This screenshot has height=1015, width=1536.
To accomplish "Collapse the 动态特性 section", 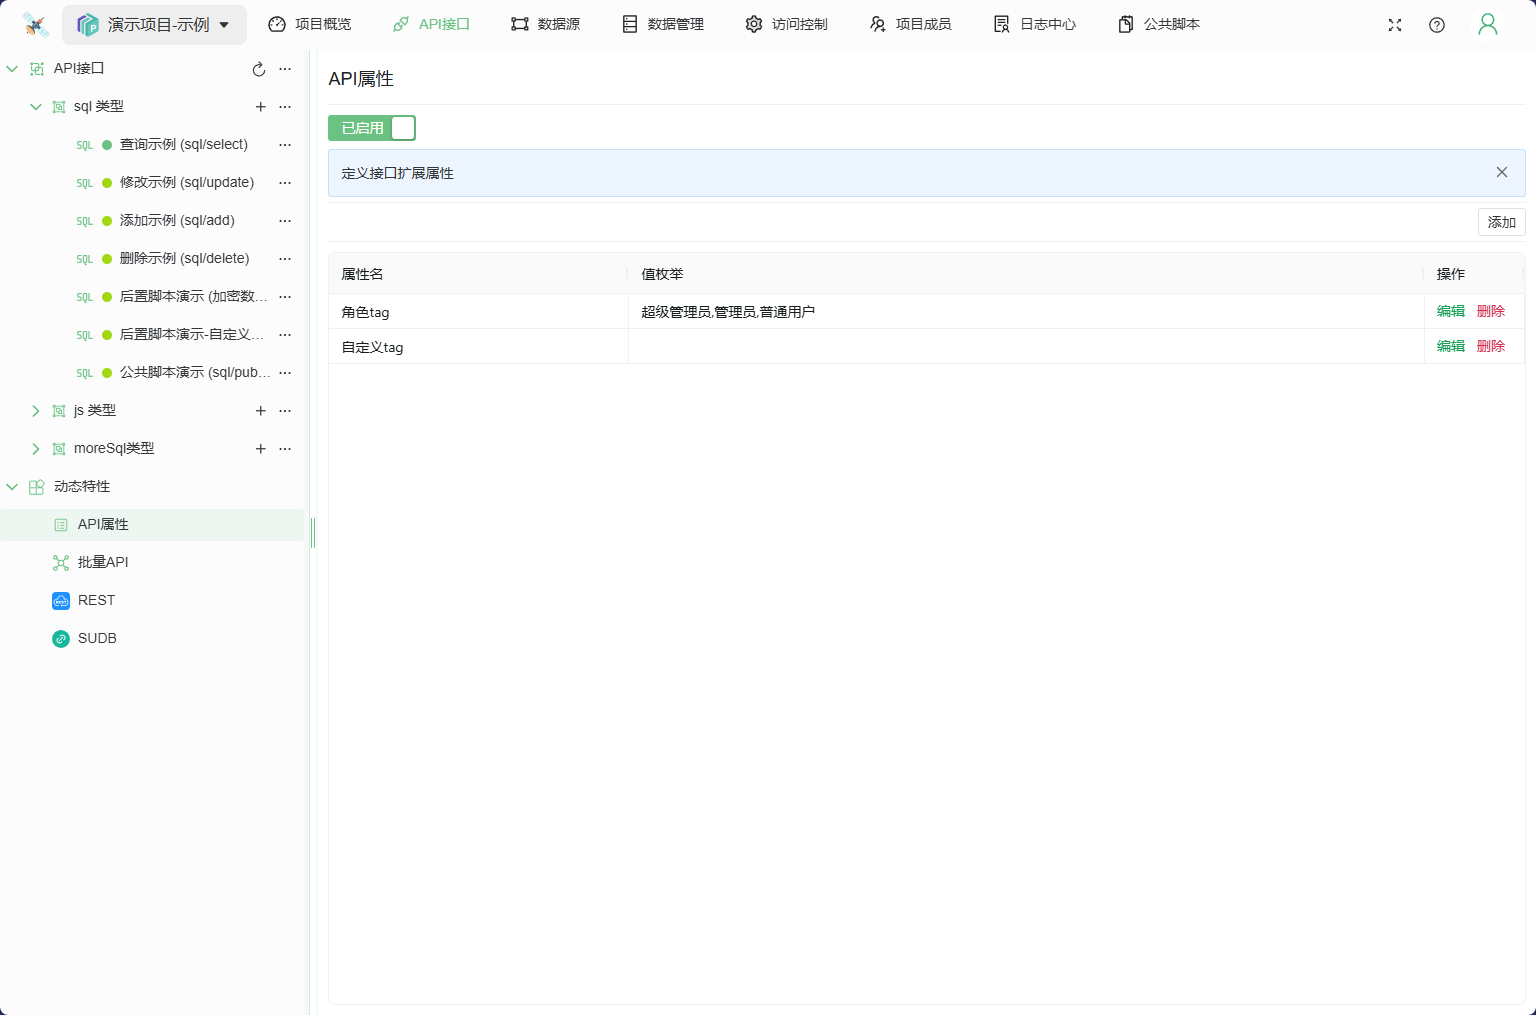I will pyautogui.click(x=12, y=487).
